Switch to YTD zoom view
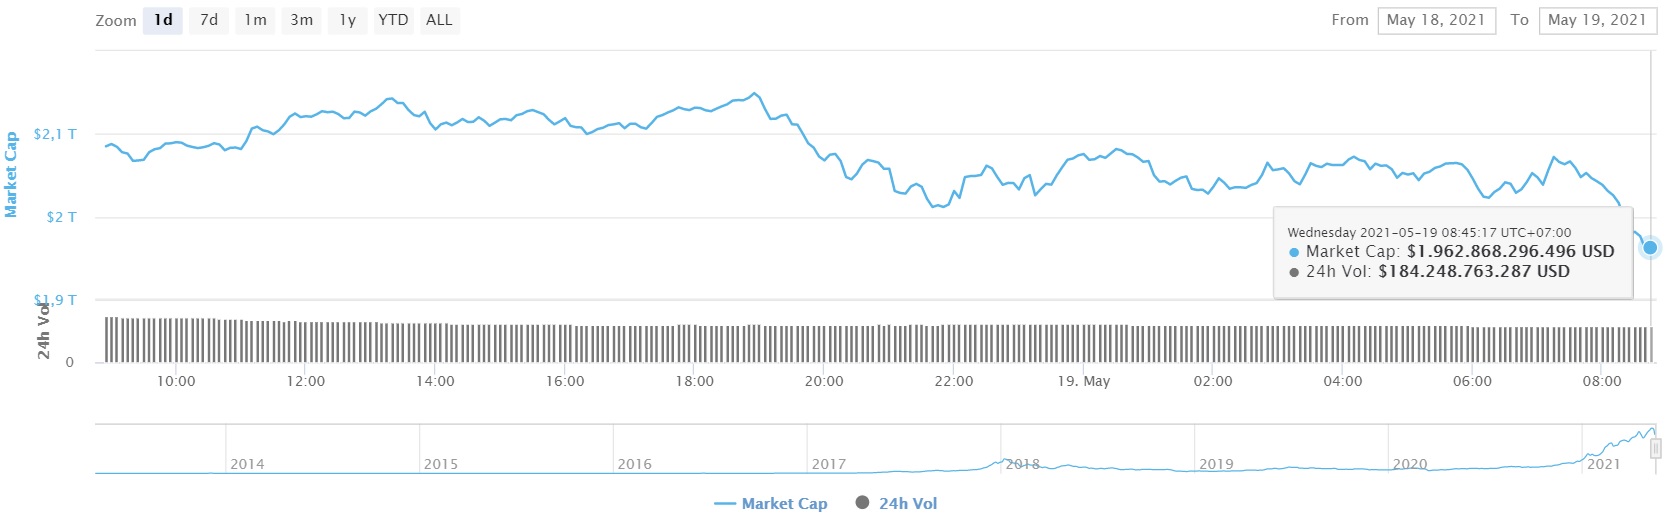 (x=393, y=20)
